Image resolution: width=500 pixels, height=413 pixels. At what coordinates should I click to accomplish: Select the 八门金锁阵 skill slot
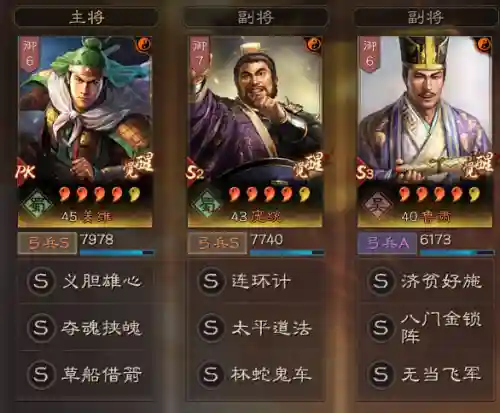coord(425,328)
